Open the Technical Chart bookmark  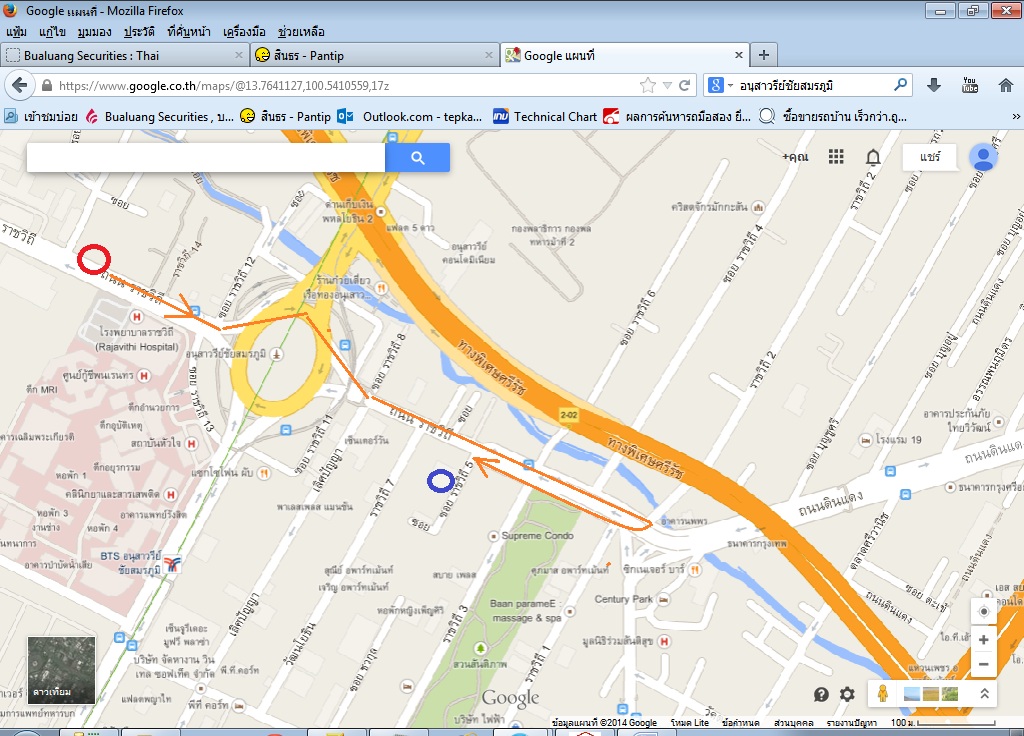pos(545,117)
